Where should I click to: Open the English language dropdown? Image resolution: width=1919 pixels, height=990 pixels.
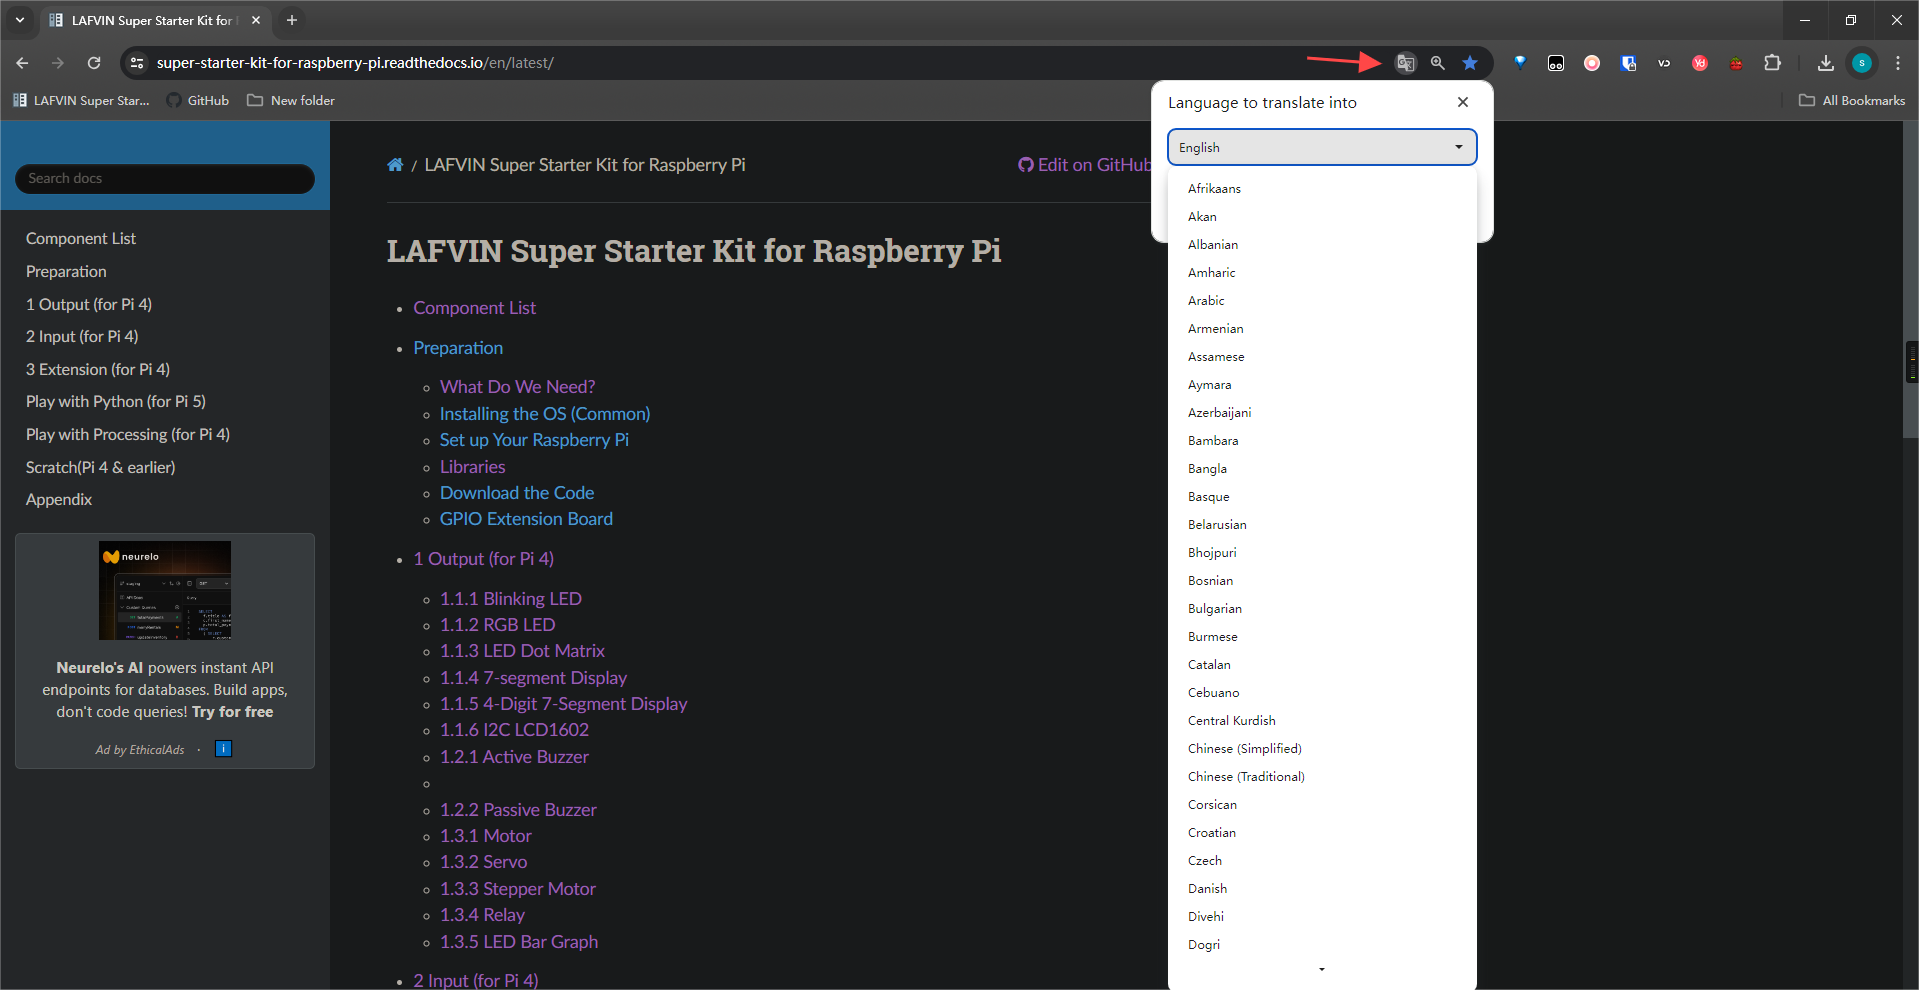[1321, 147]
